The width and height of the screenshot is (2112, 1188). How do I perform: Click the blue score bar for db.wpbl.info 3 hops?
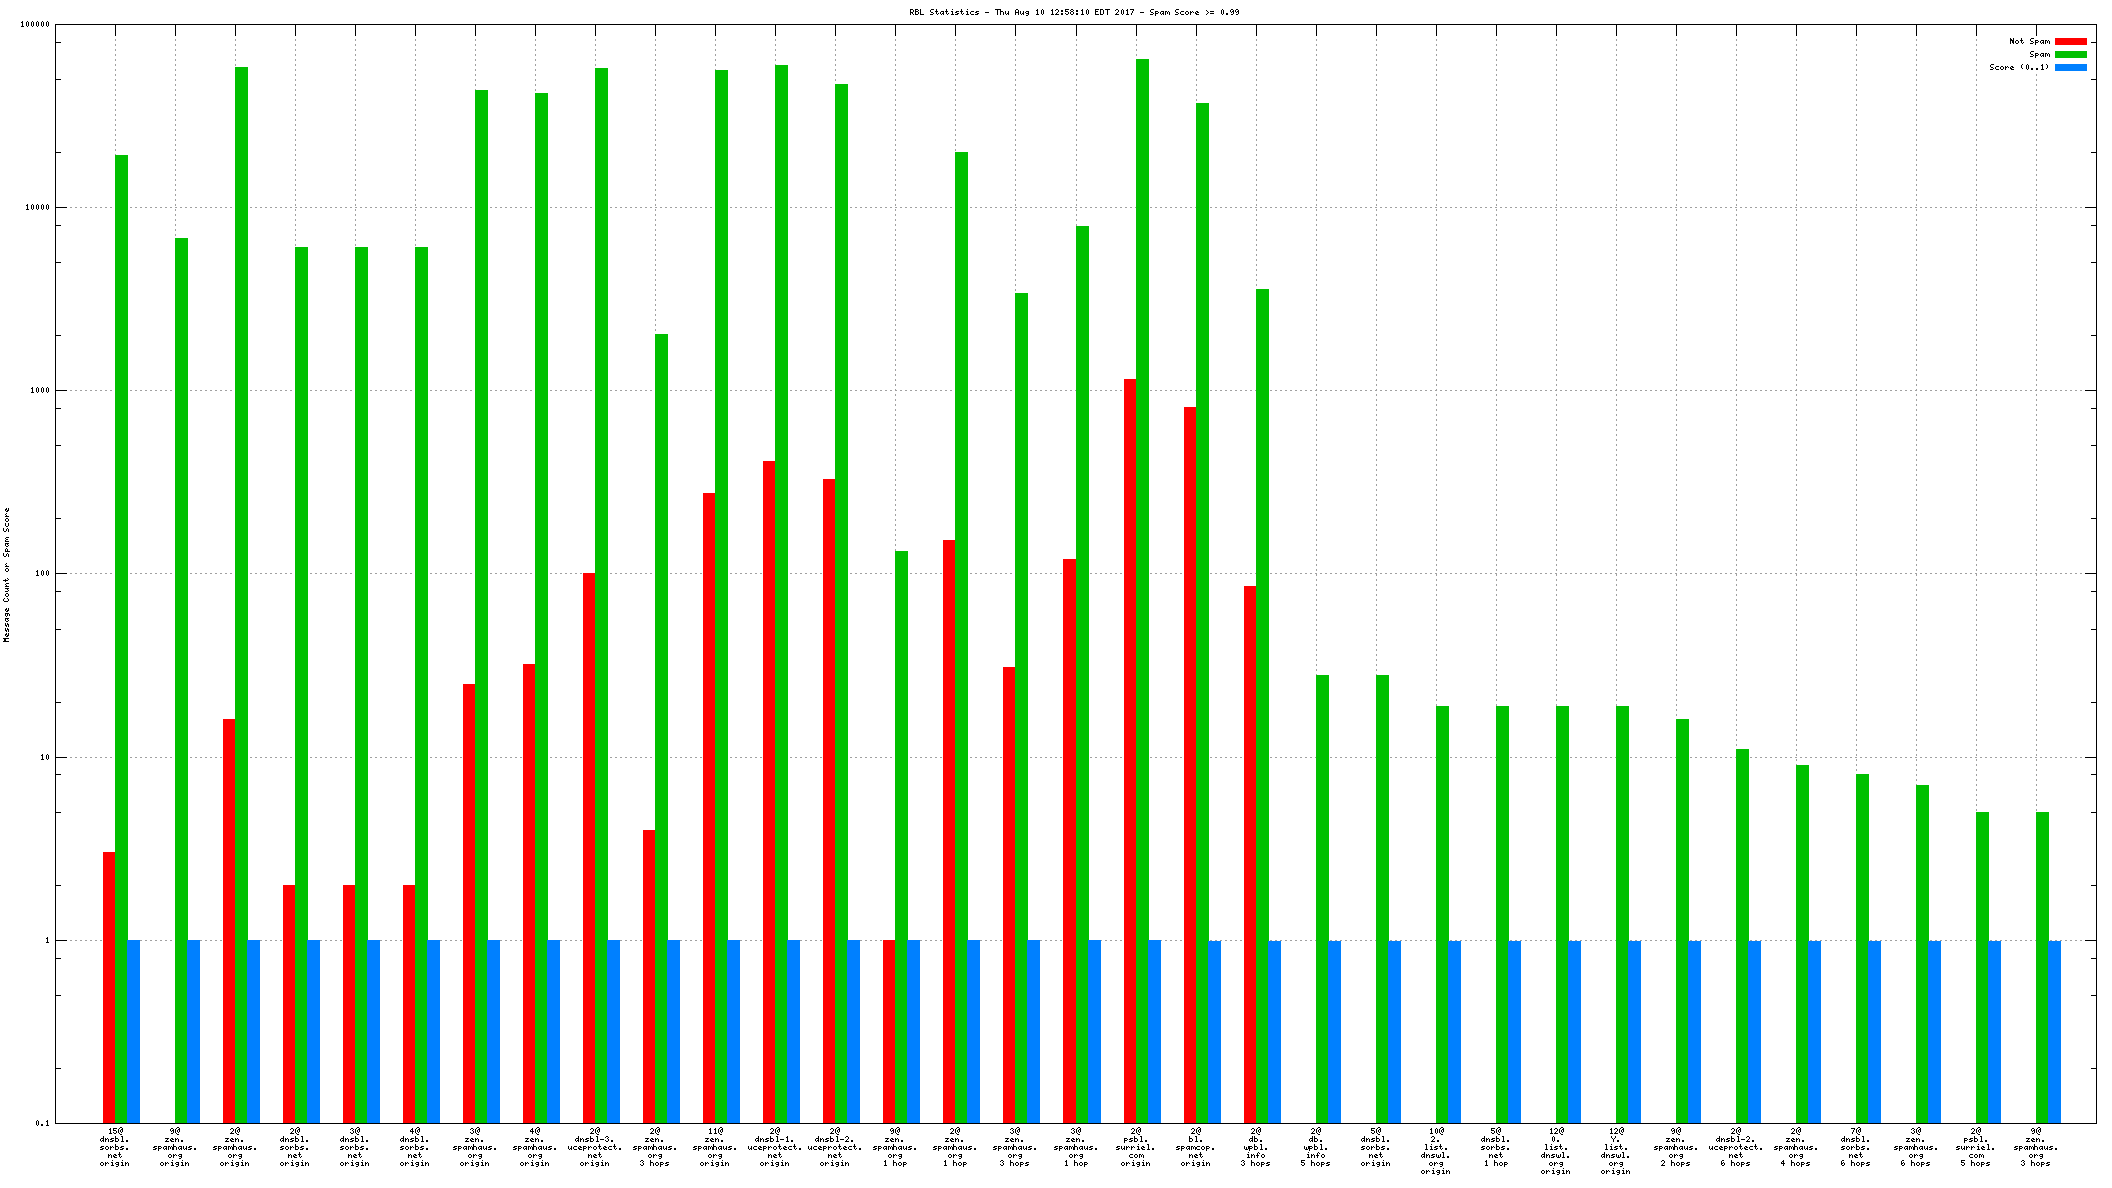(x=1274, y=1030)
